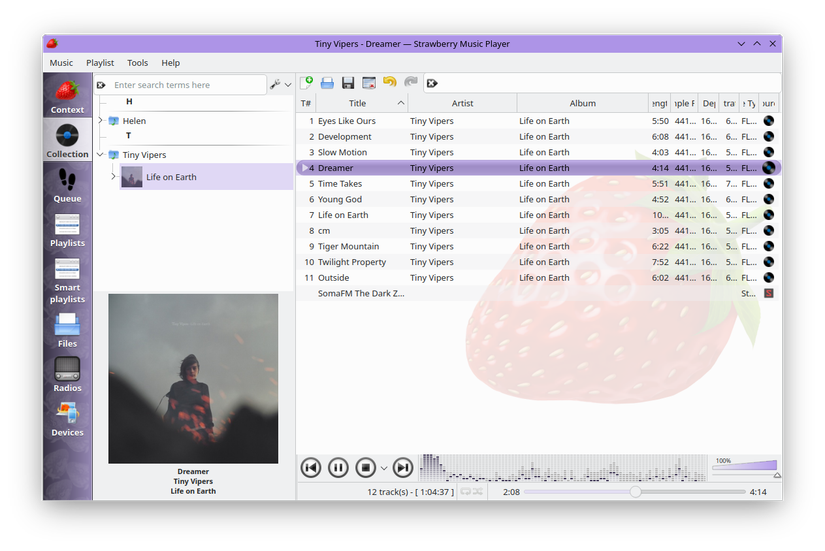The image size is (825, 551).
Task: Skip to the next track
Action: tap(402, 467)
